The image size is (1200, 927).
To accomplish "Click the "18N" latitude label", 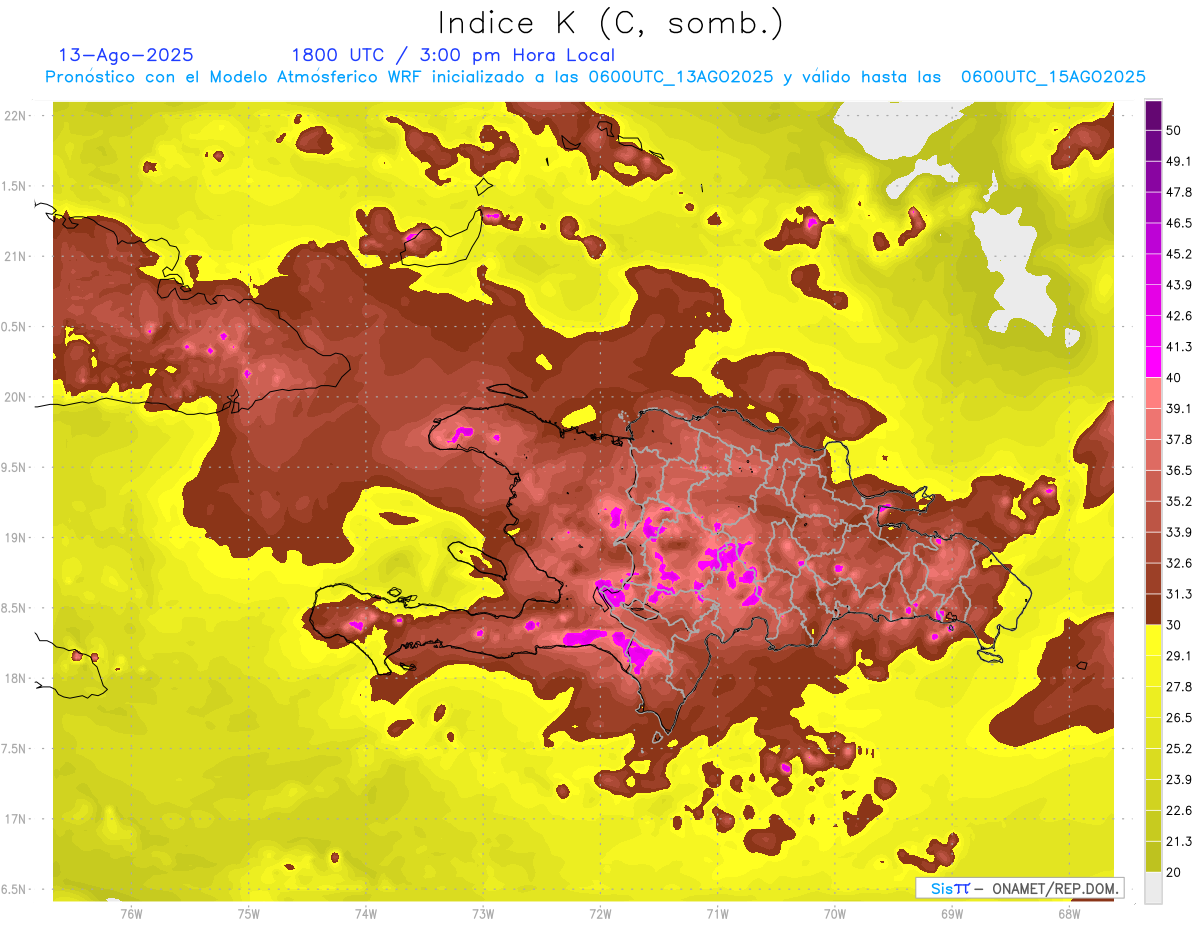I will point(15,679).
